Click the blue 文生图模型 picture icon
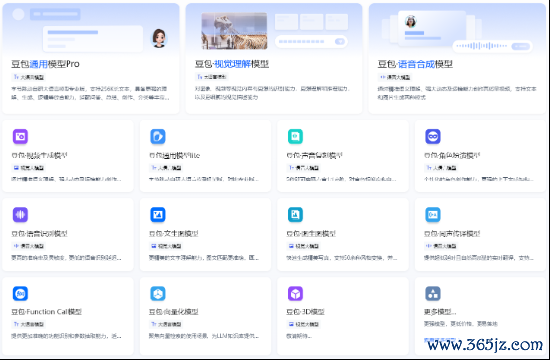550x360 pixels. click(158, 214)
